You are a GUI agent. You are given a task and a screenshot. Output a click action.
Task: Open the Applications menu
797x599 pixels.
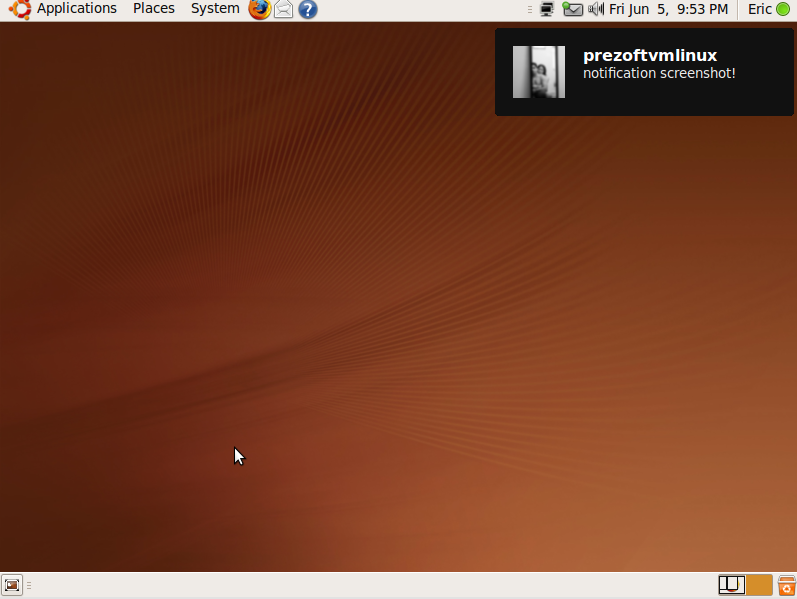pyautogui.click(x=77, y=9)
